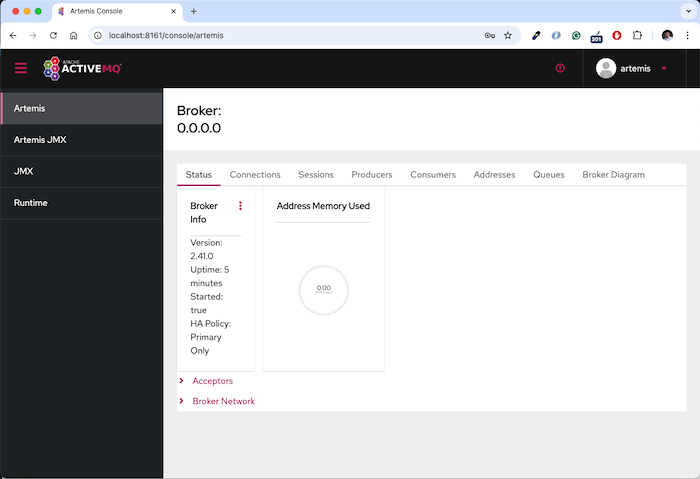Click the Version: 2.41.0 text
Image resolution: width=700 pixels, height=479 pixels.
coord(206,250)
